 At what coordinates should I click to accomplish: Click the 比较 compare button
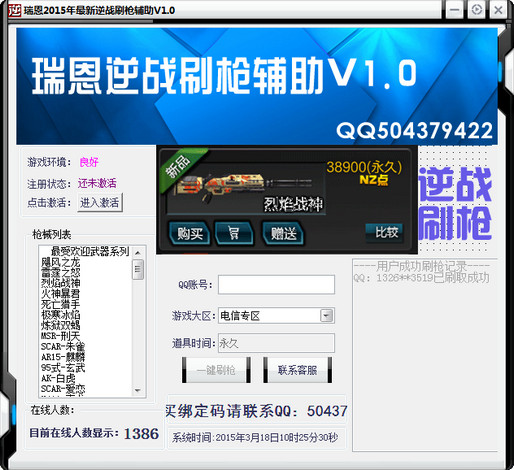coord(385,232)
